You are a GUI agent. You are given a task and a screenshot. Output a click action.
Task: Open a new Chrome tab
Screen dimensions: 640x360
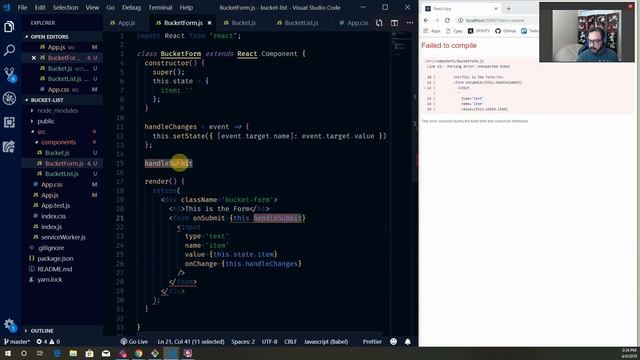click(509, 9)
